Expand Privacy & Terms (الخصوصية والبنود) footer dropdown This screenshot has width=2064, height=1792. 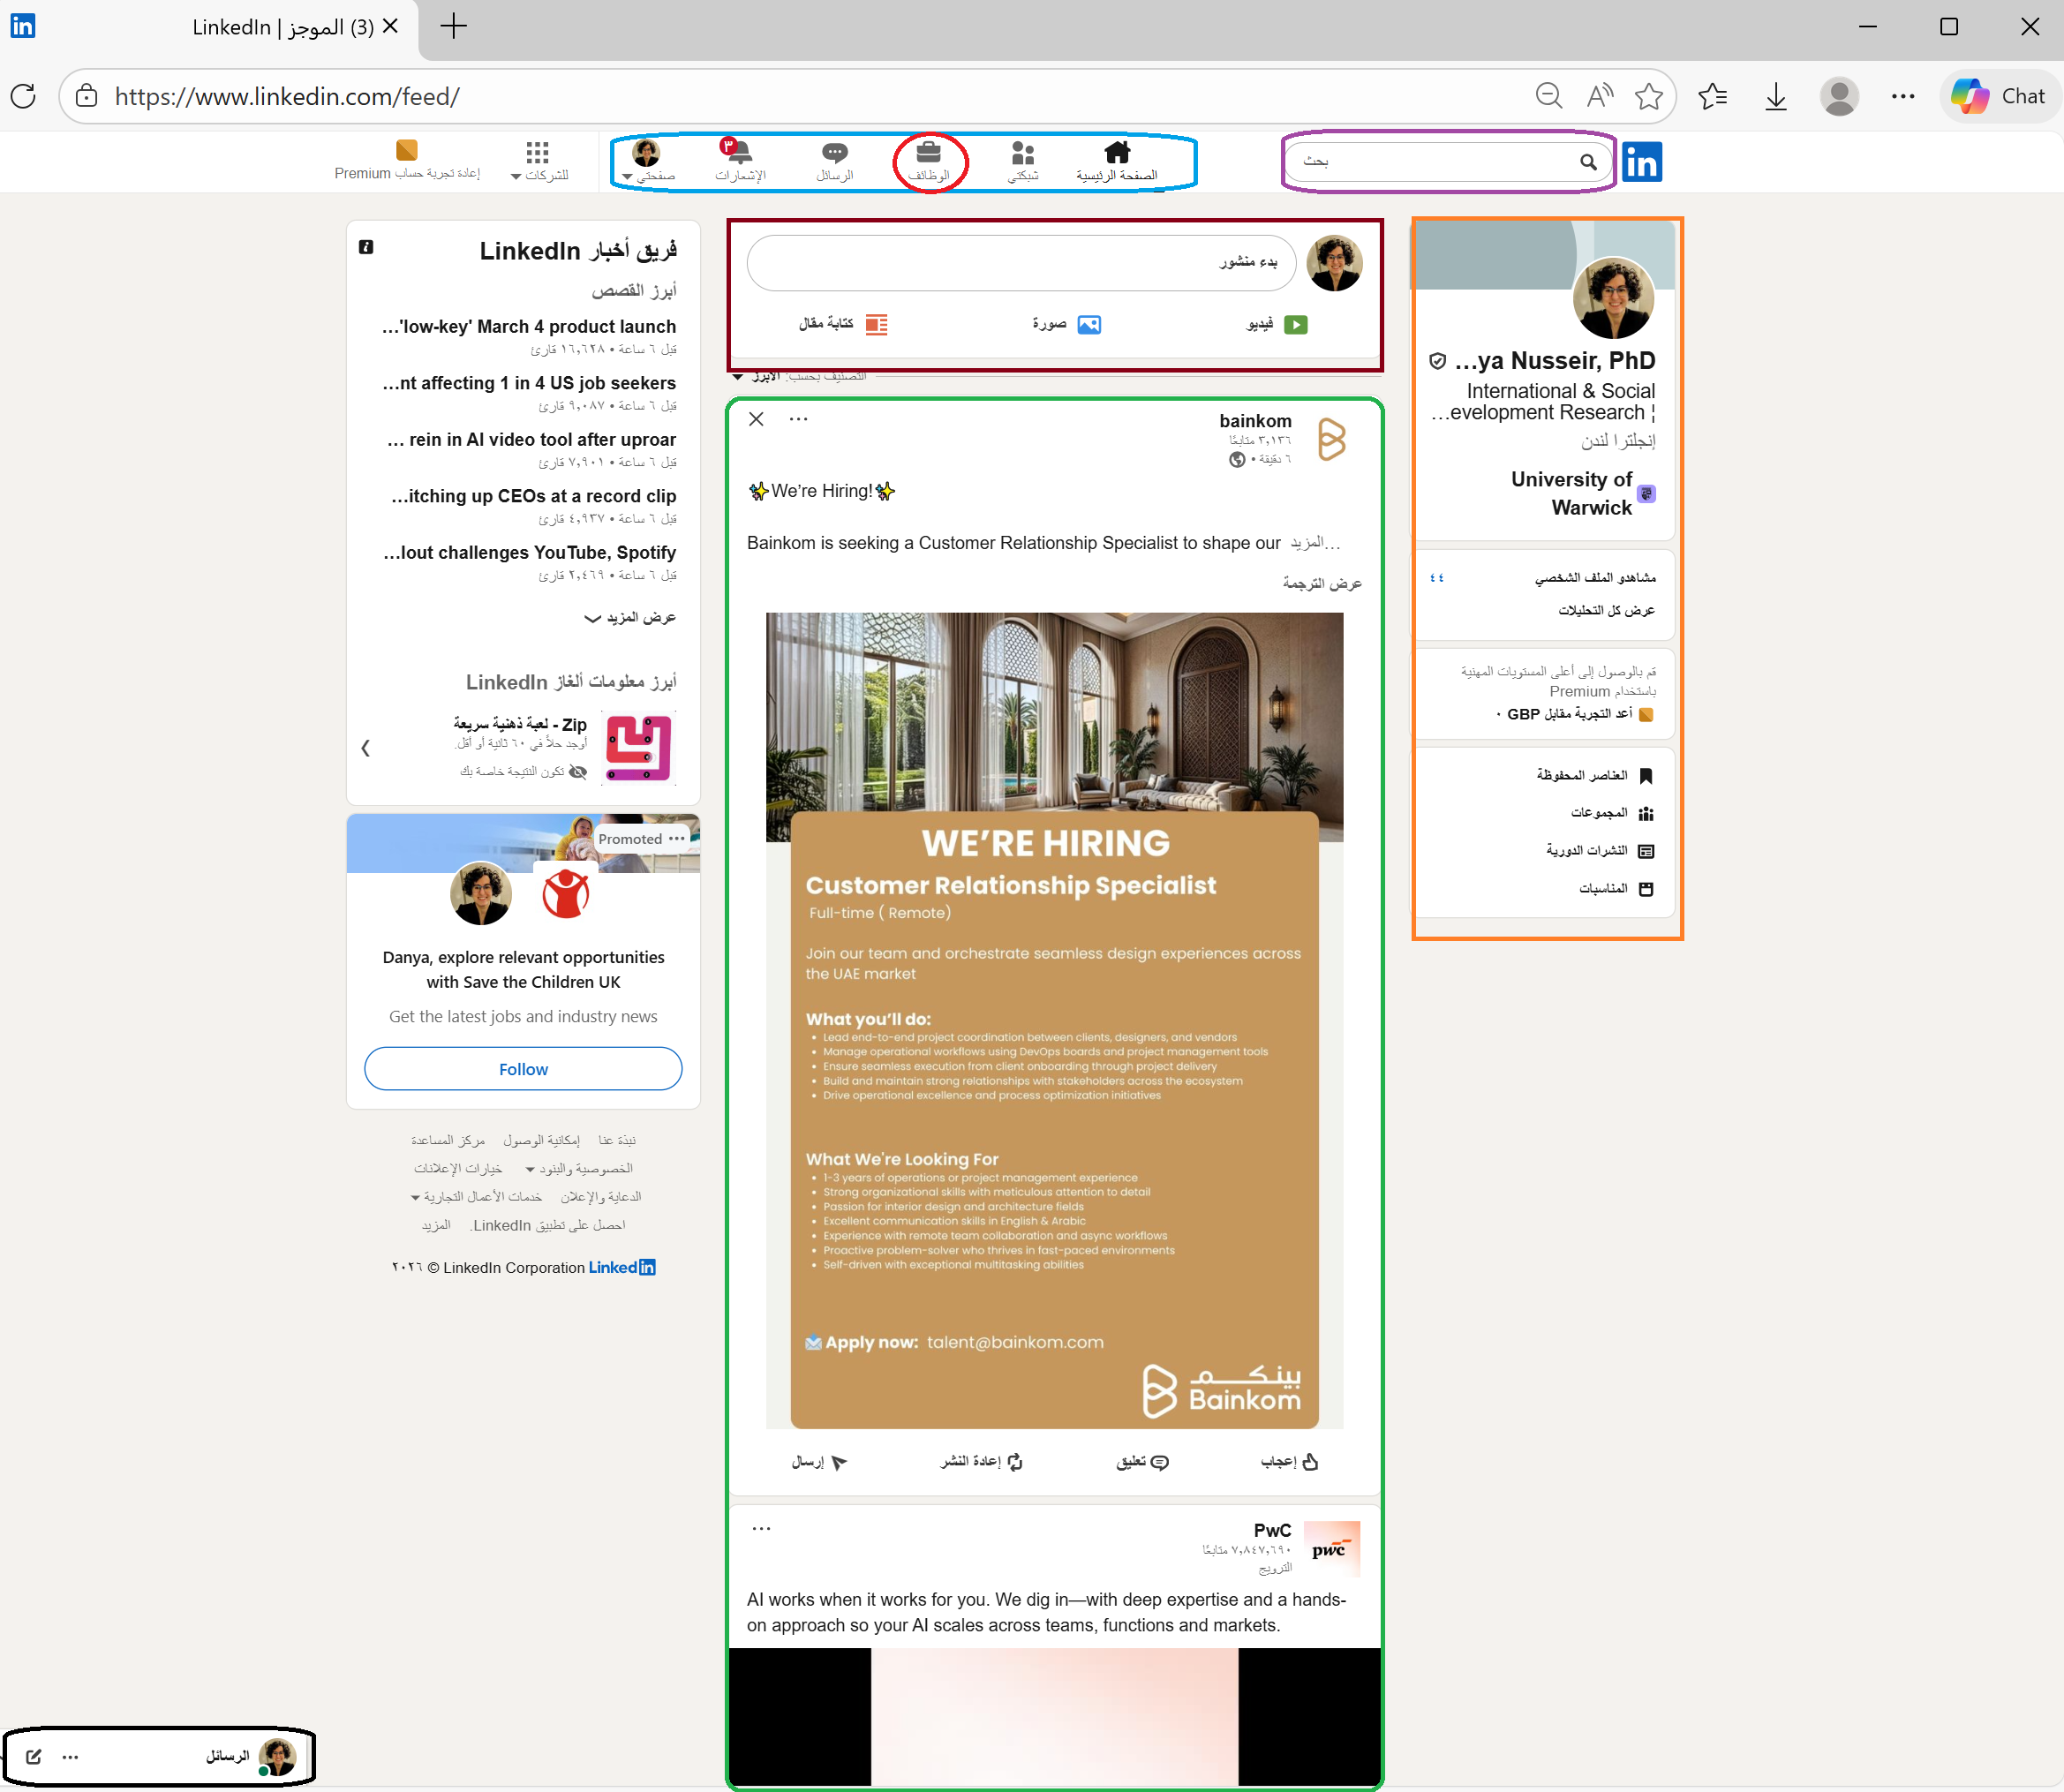[579, 1169]
